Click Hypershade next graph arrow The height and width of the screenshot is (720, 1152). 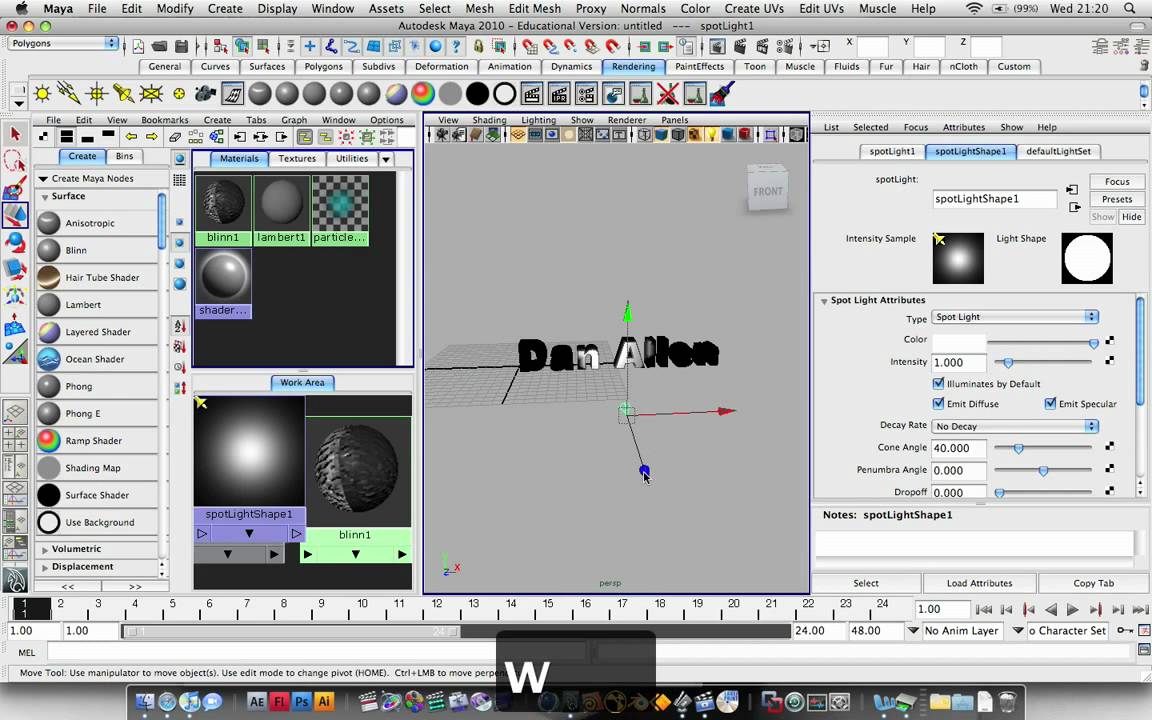151,136
